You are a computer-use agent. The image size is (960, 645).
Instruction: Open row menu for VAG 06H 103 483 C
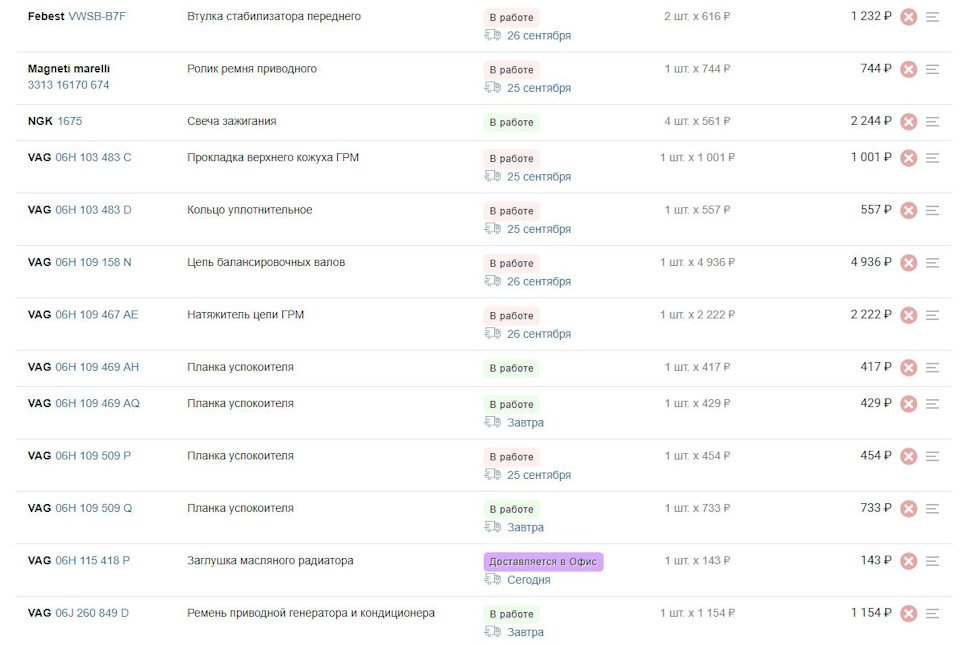pyautogui.click(x=932, y=158)
